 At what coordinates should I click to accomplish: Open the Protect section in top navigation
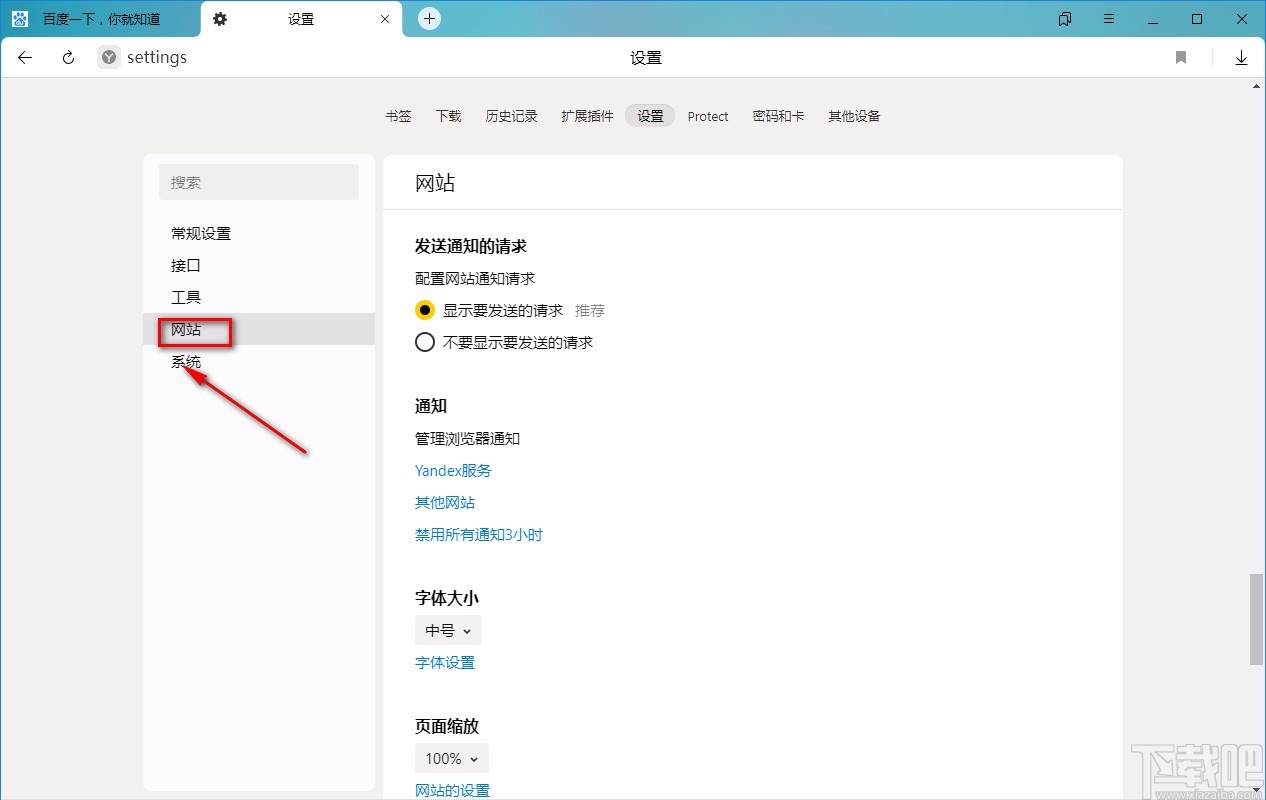[x=708, y=116]
